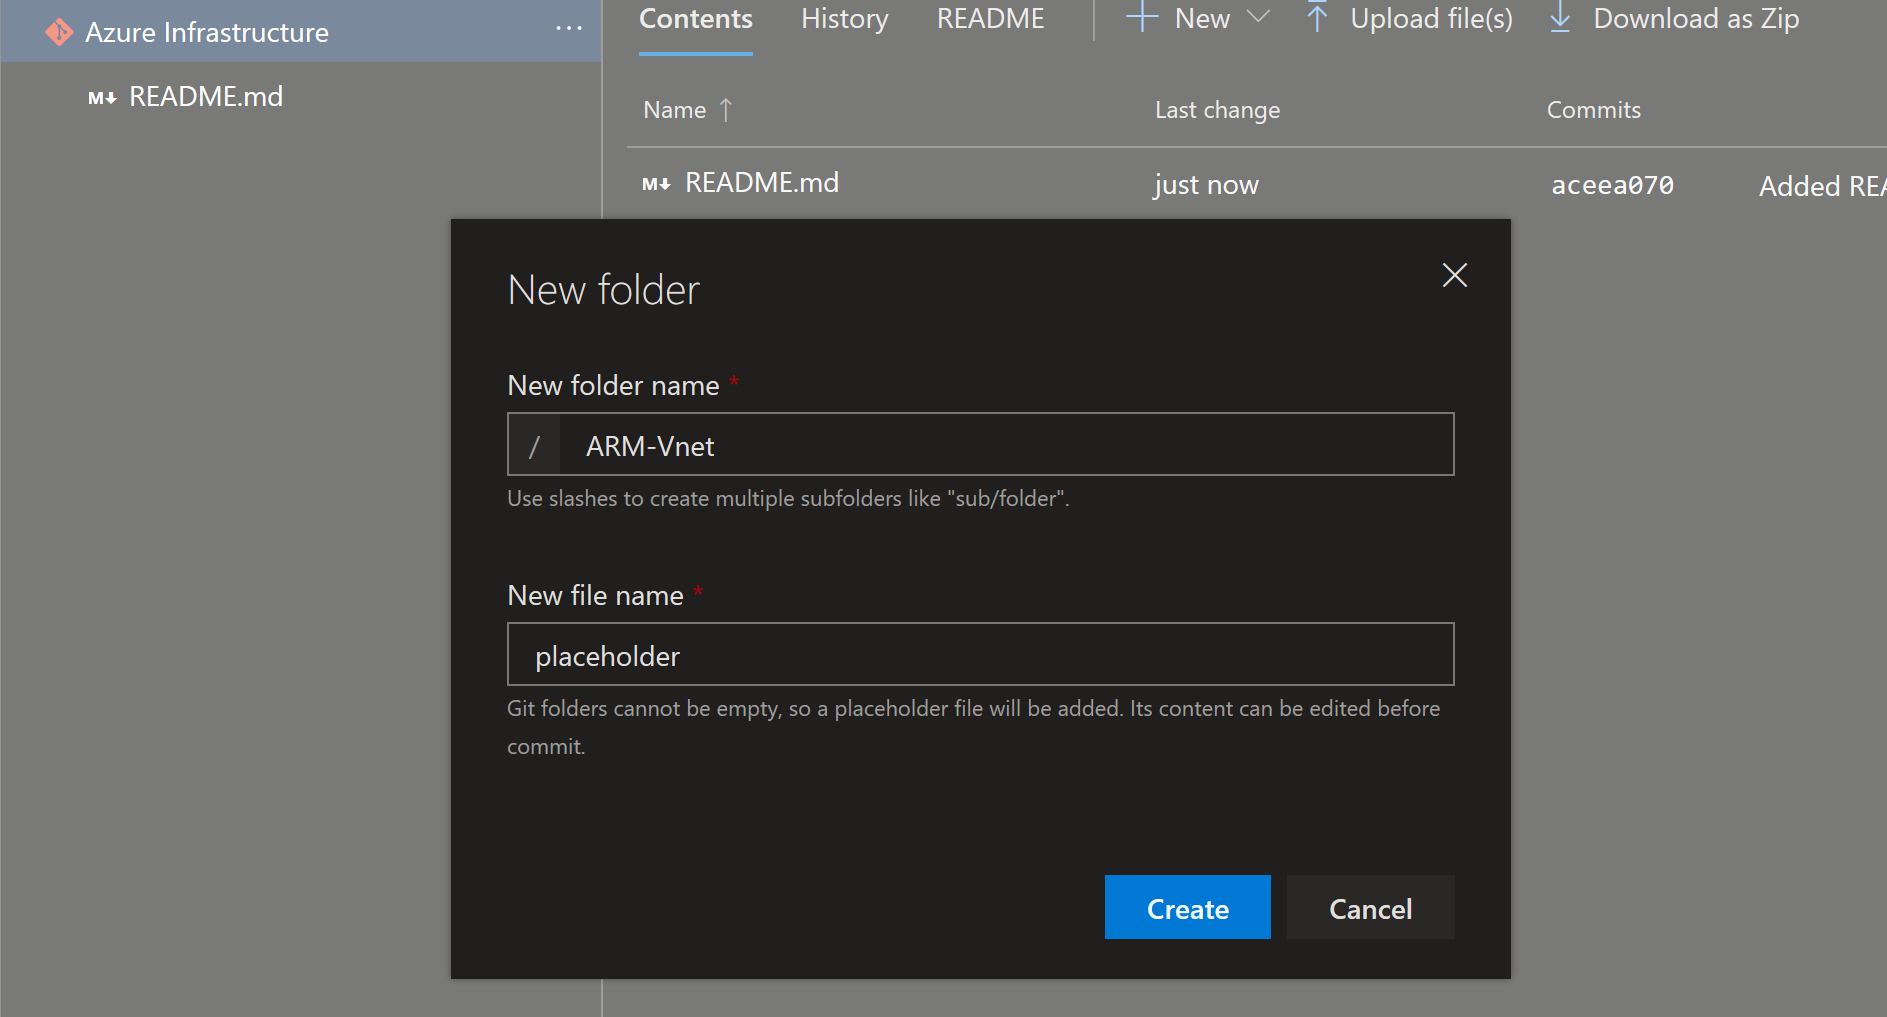Select Azure Infrastructure root tree node
Image resolution: width=1887 pixels, height=1017 pixels.
click(x=300, y=31)
